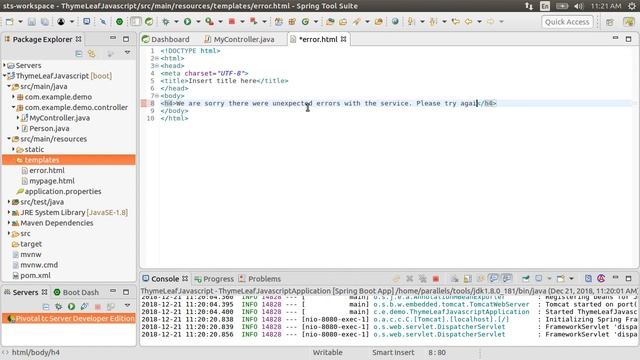Click the Save toolbar icon
640x360 pixels.
(x=31, y=22)
